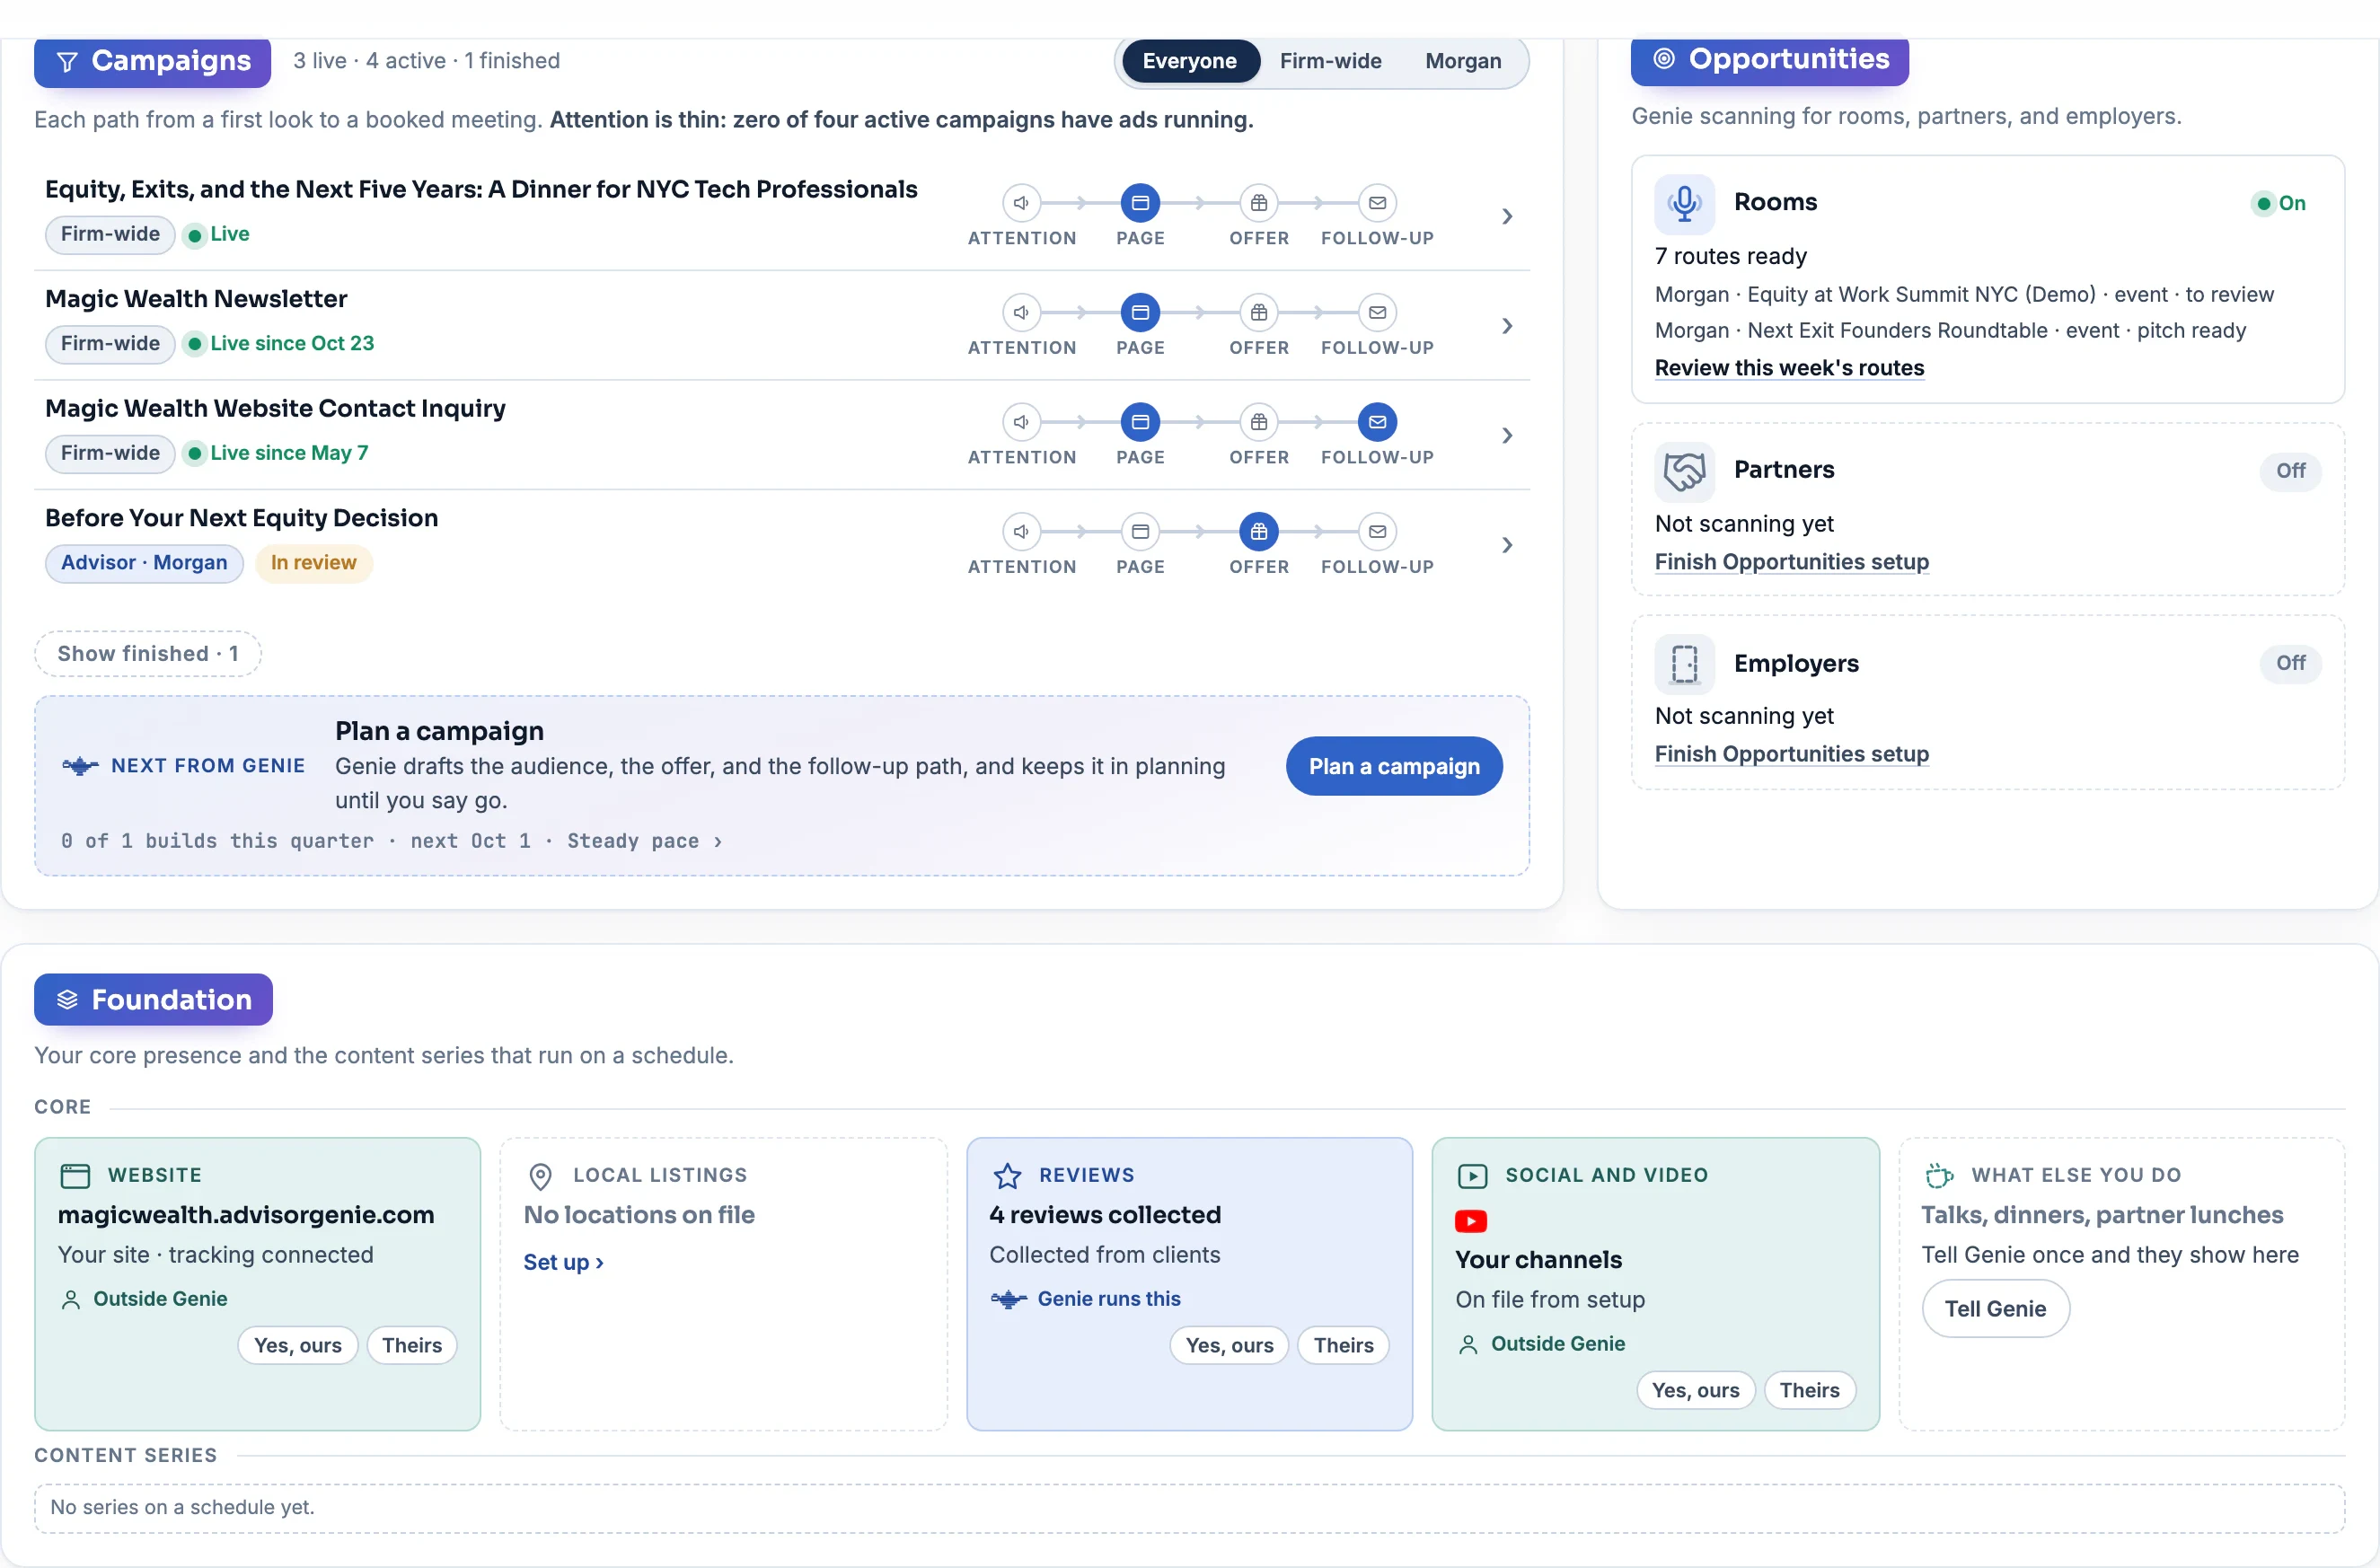The height and width of the screenshot is (1568, 2380).
Task: Show finished campaigns
Action: click(148, 654)
